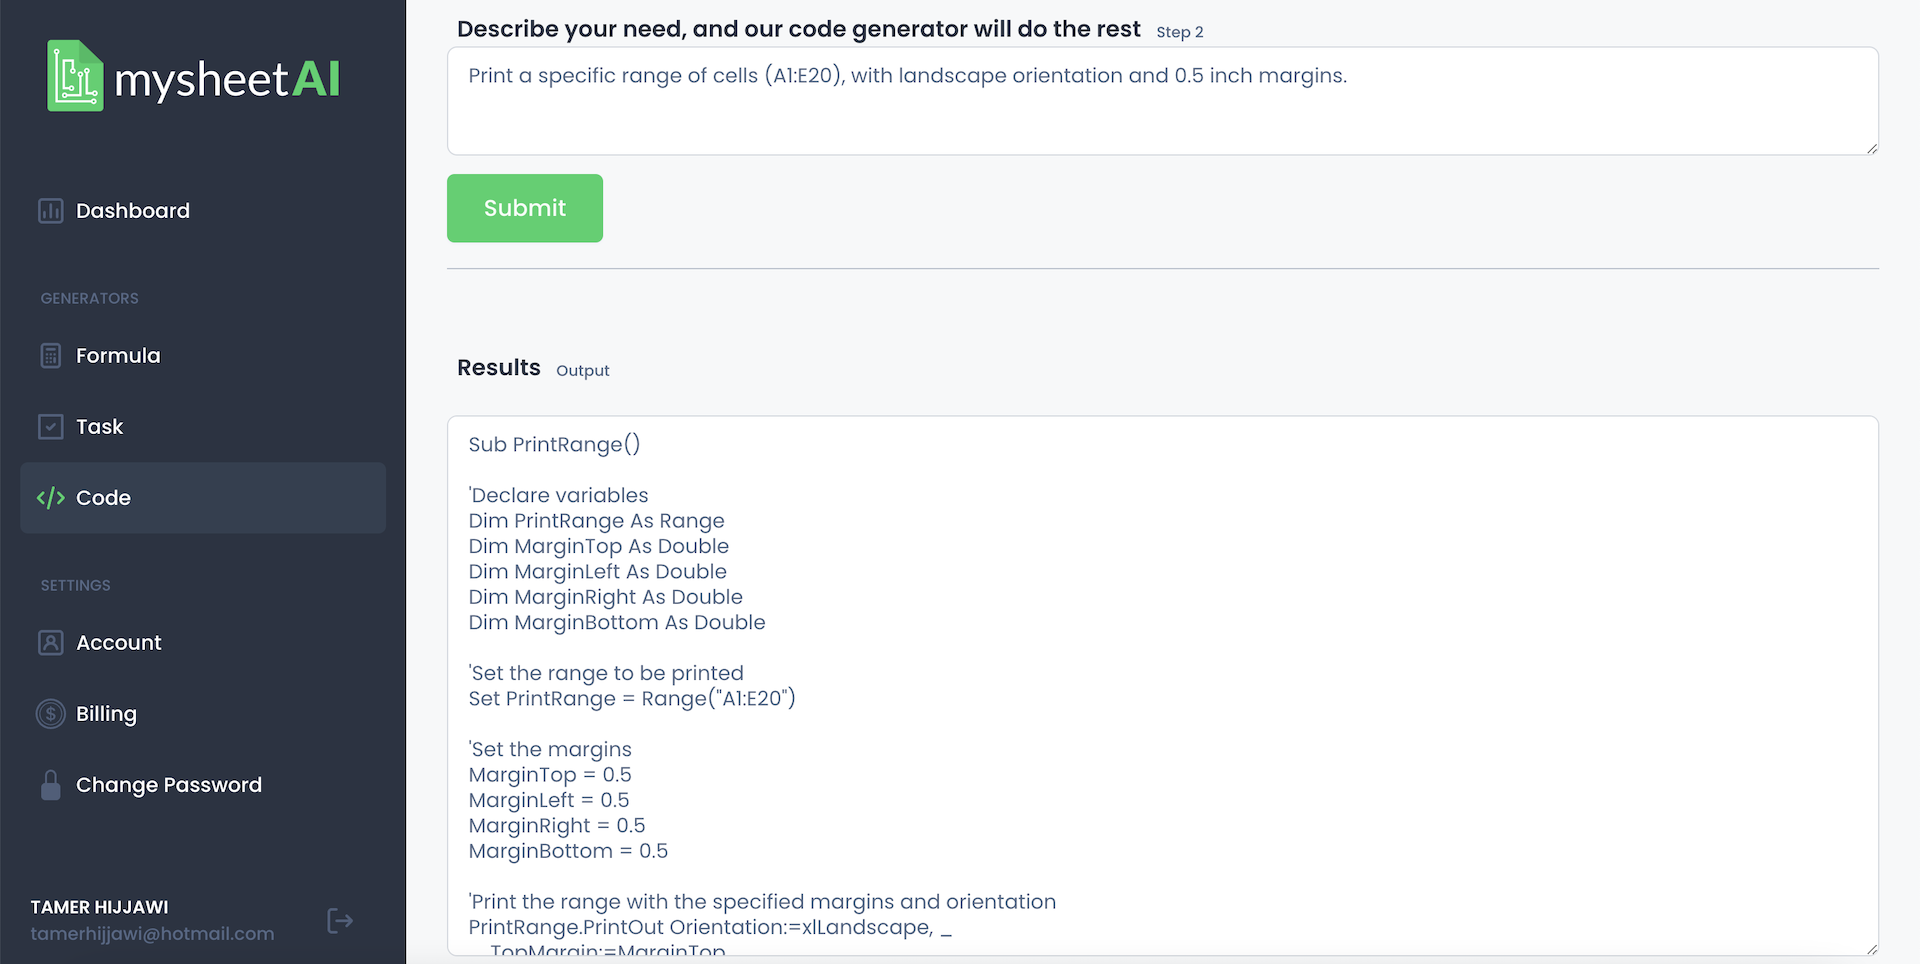Click the Task checkmark icon
Screen dimensions: 1920x964
(x=51, y=427)
